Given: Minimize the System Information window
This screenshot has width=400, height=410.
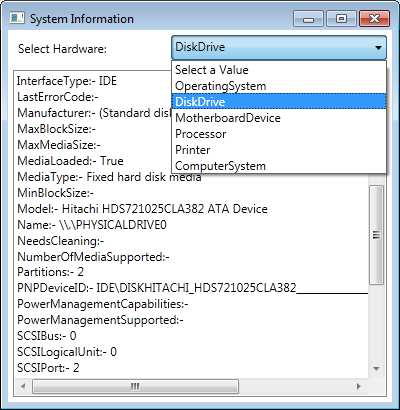Looking at the screenshot, I should 309,19.
